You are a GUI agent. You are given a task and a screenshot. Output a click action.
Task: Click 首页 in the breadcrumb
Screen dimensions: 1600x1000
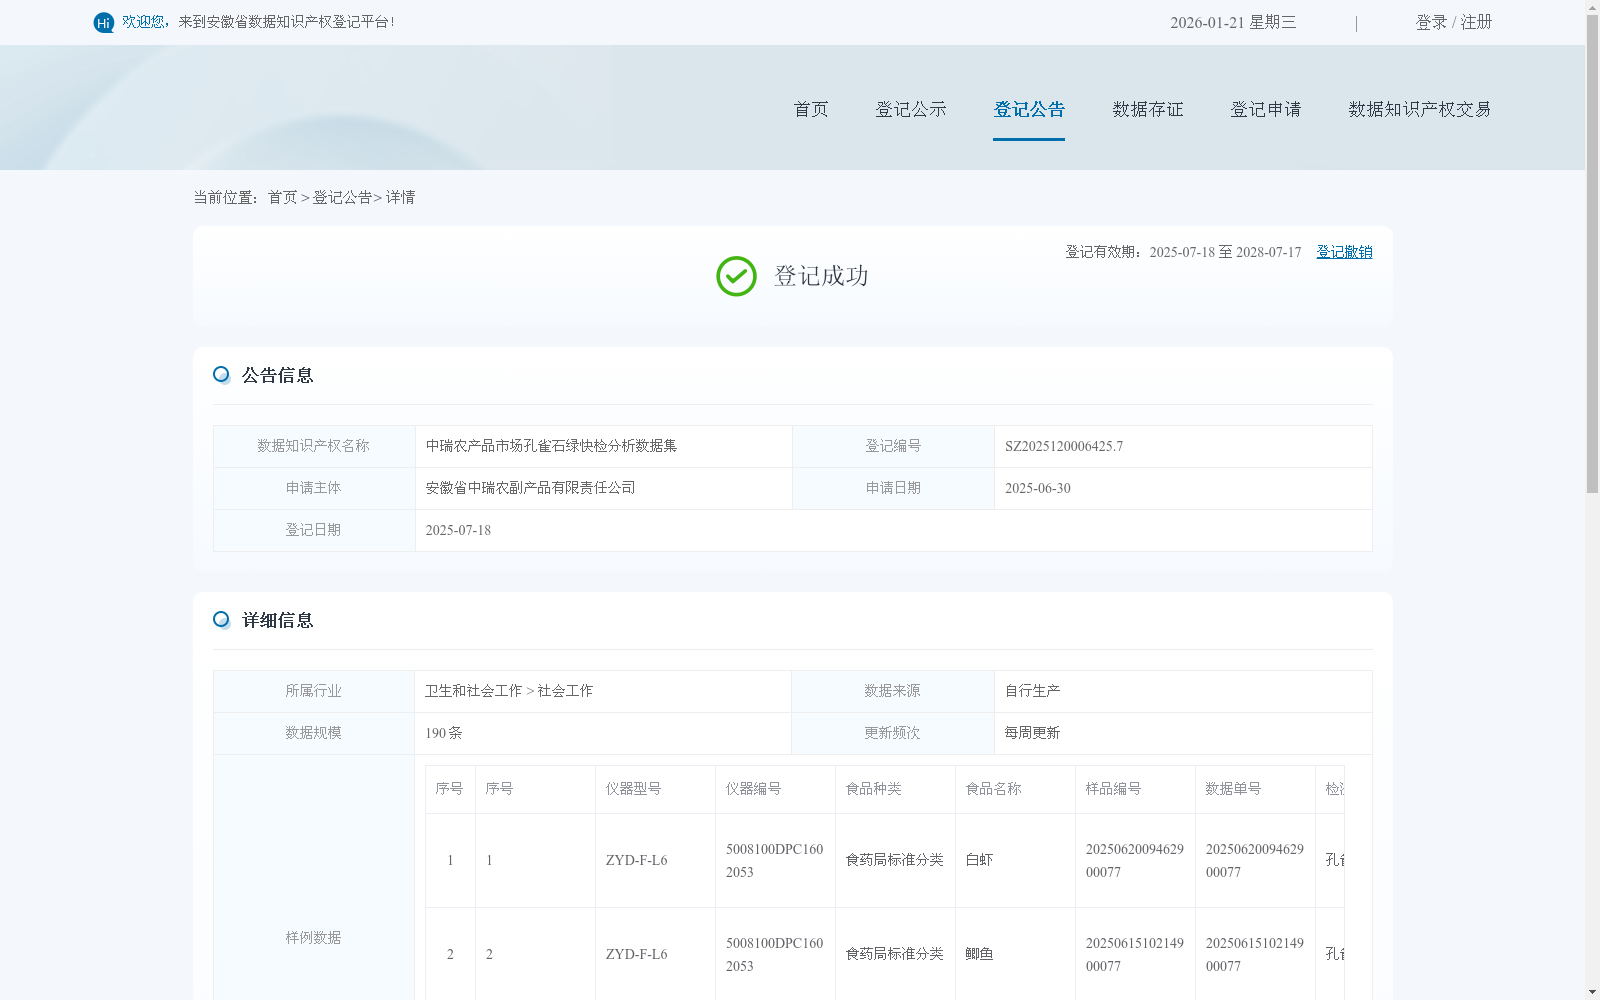(x=282, y=198)
